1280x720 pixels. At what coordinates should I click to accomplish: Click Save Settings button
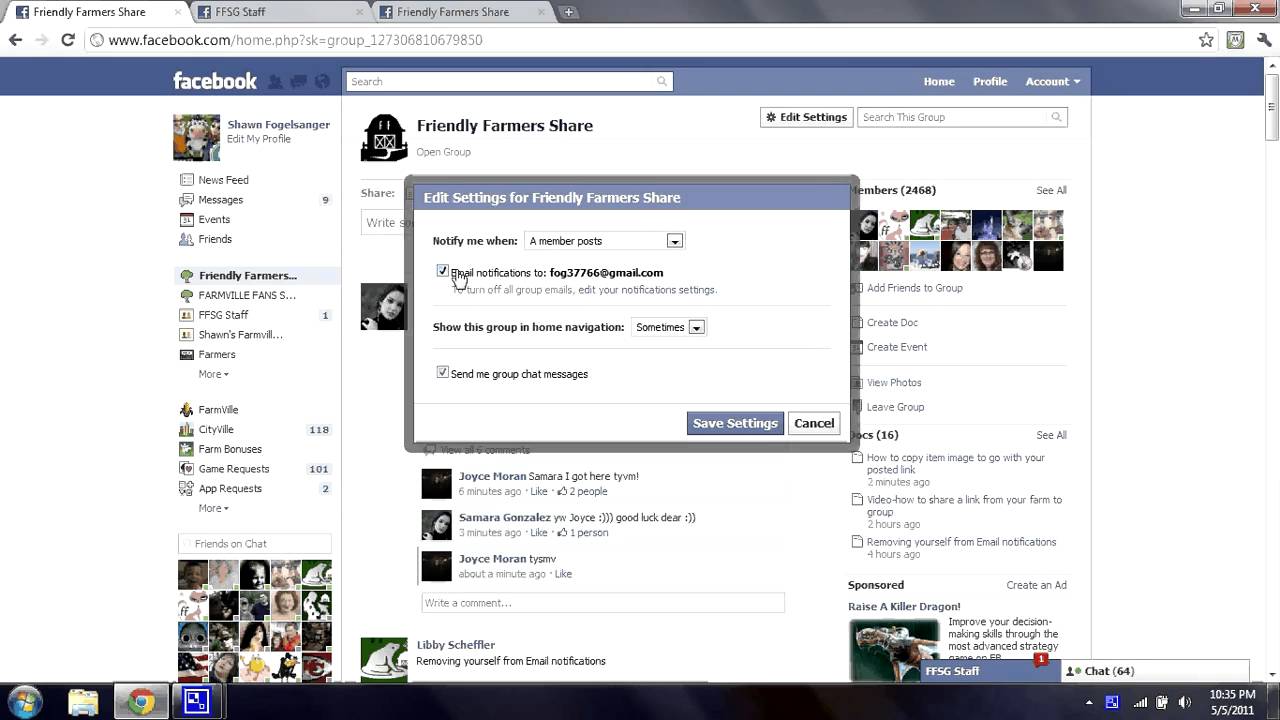pos(735,423)
